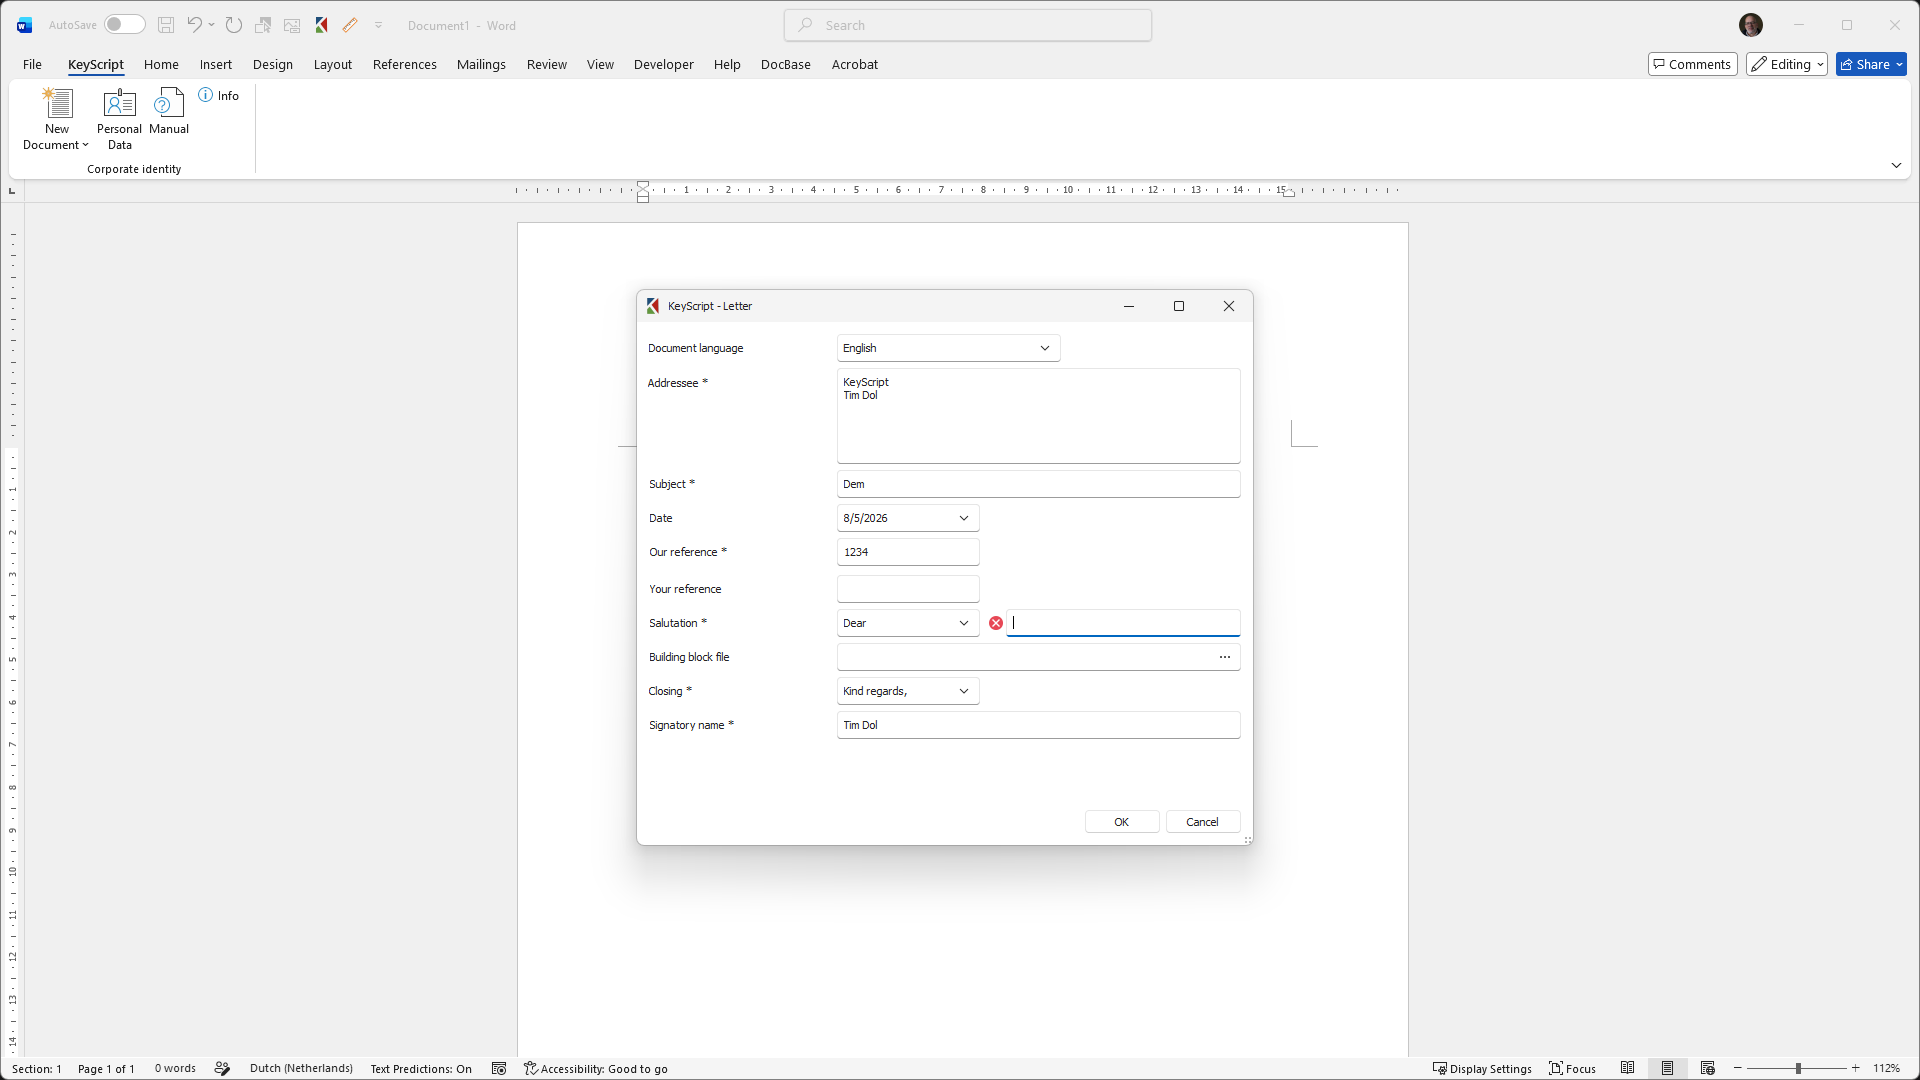Screen dimensions: 1920x1080
Task: Click the Search box in title bar
Action: click(x=968, y=25)
